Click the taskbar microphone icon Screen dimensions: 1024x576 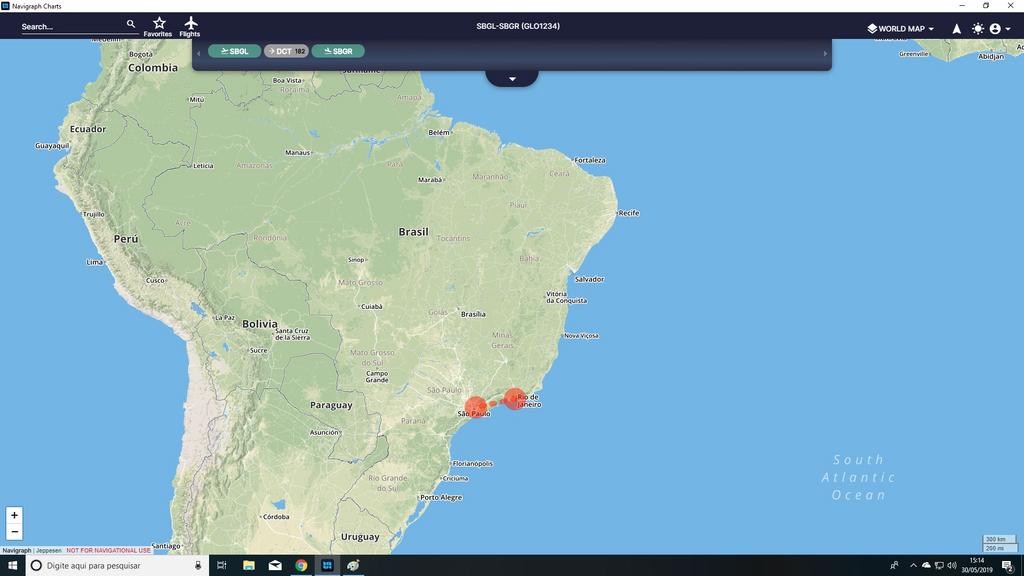pyautogui.click(x=198, y=566)
